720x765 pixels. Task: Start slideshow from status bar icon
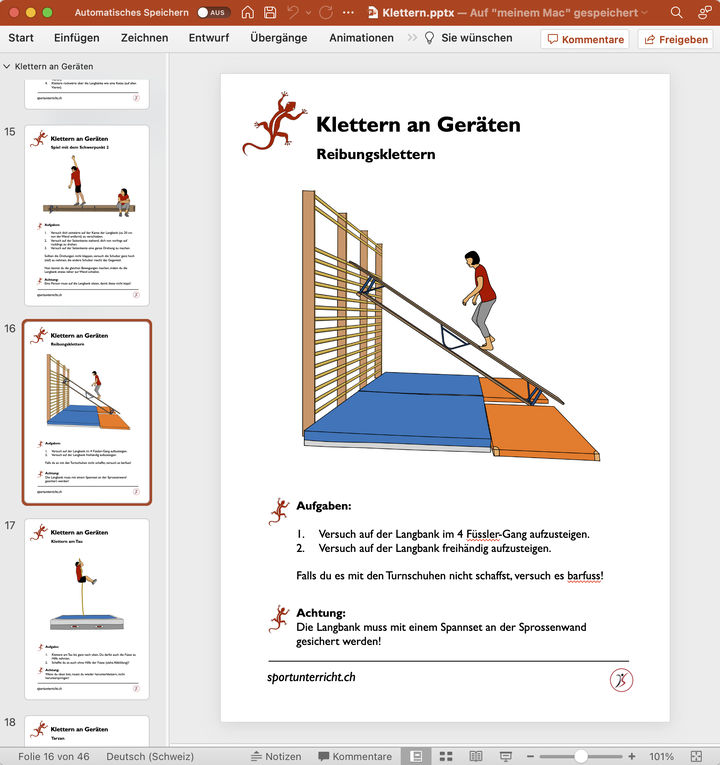(x=506, y=757)
